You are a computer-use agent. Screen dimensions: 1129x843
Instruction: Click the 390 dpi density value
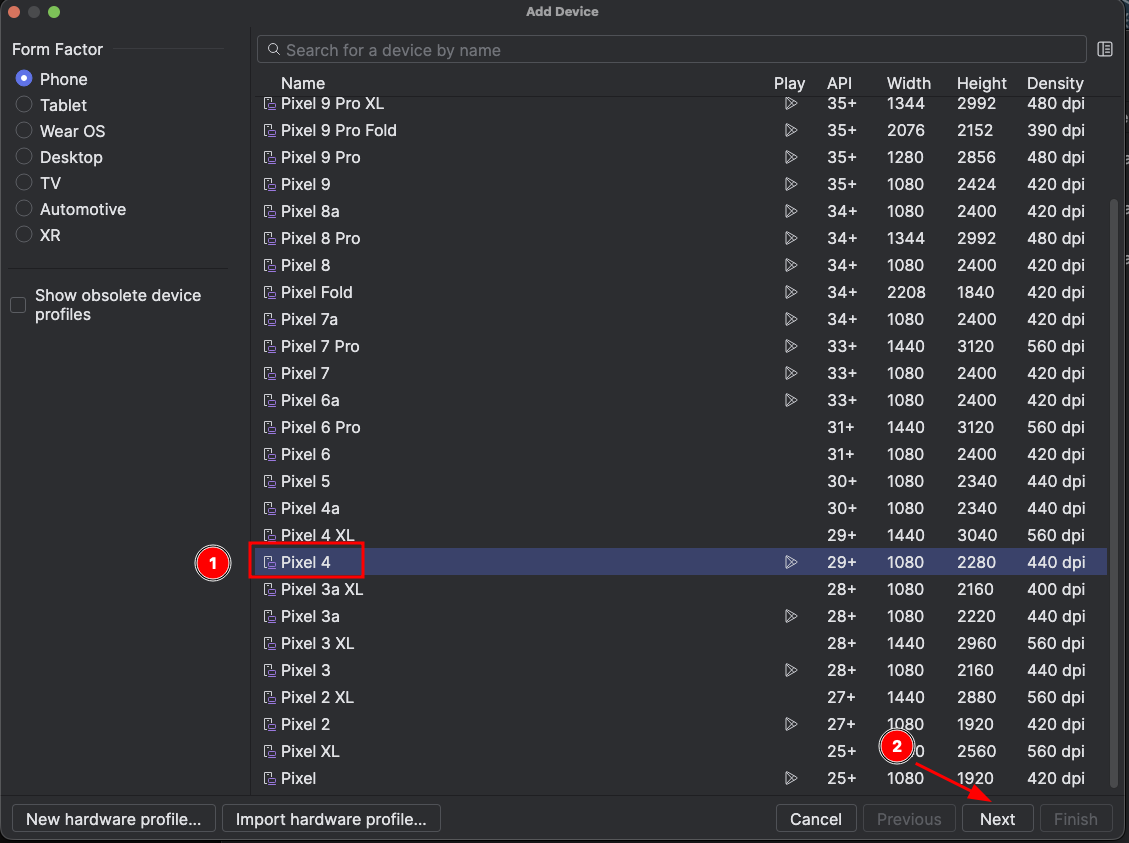tap(1056, 130)
